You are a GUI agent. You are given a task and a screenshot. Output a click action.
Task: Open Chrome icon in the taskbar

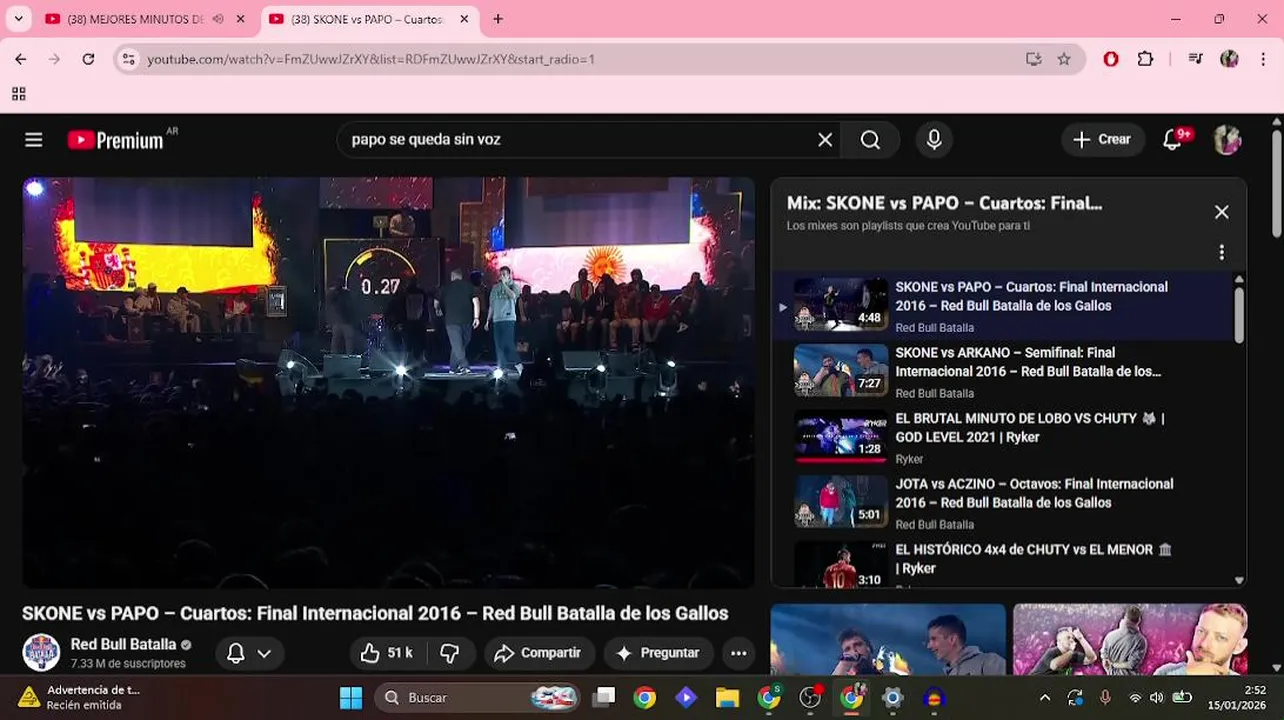[644, 697]
